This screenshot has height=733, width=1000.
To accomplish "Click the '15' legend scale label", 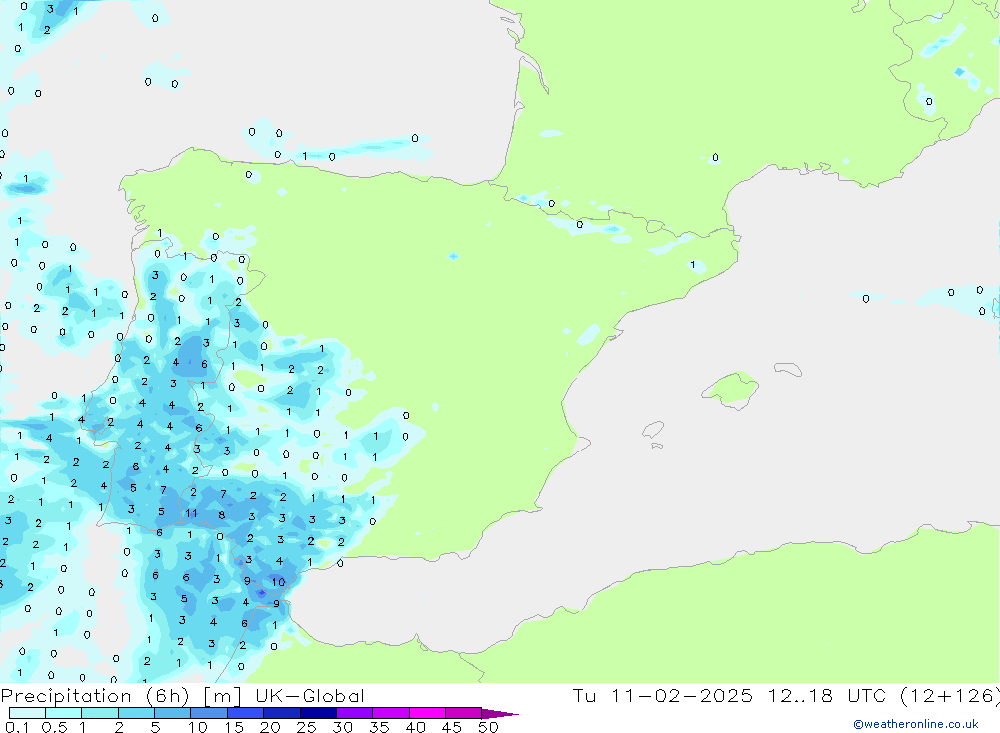I will (234, 727).
